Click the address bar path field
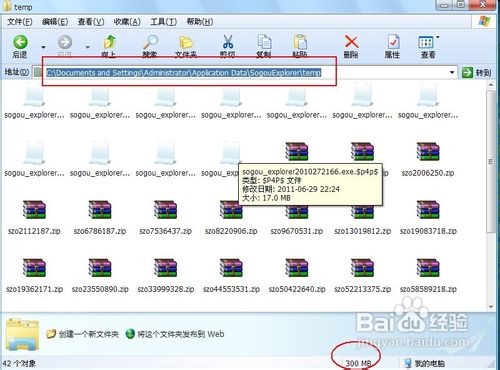Viewport: 500px width, 370px height. point(245,73)
